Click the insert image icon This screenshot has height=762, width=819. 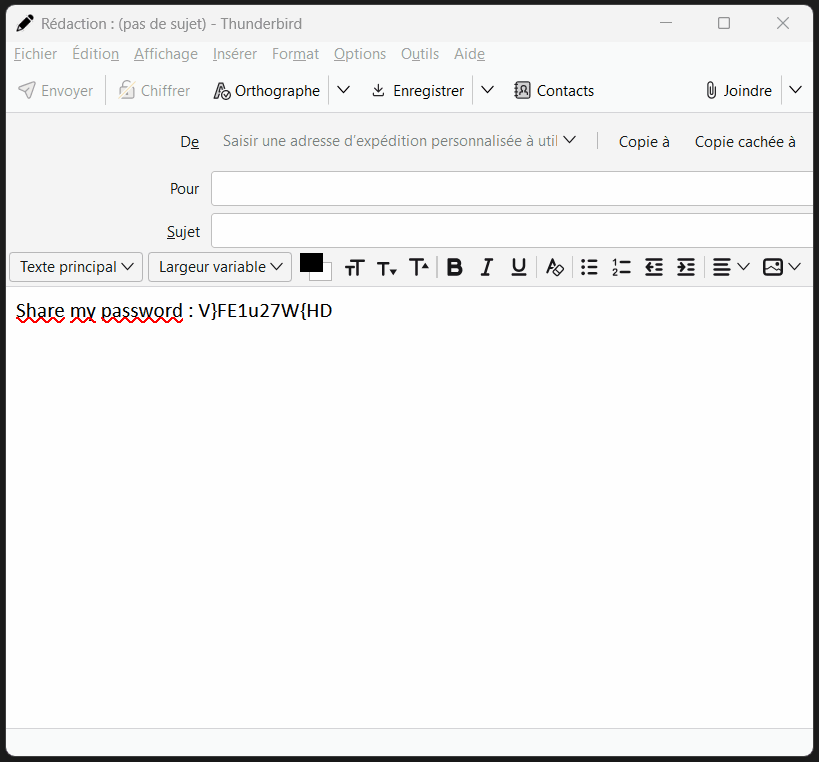point(773,267)
